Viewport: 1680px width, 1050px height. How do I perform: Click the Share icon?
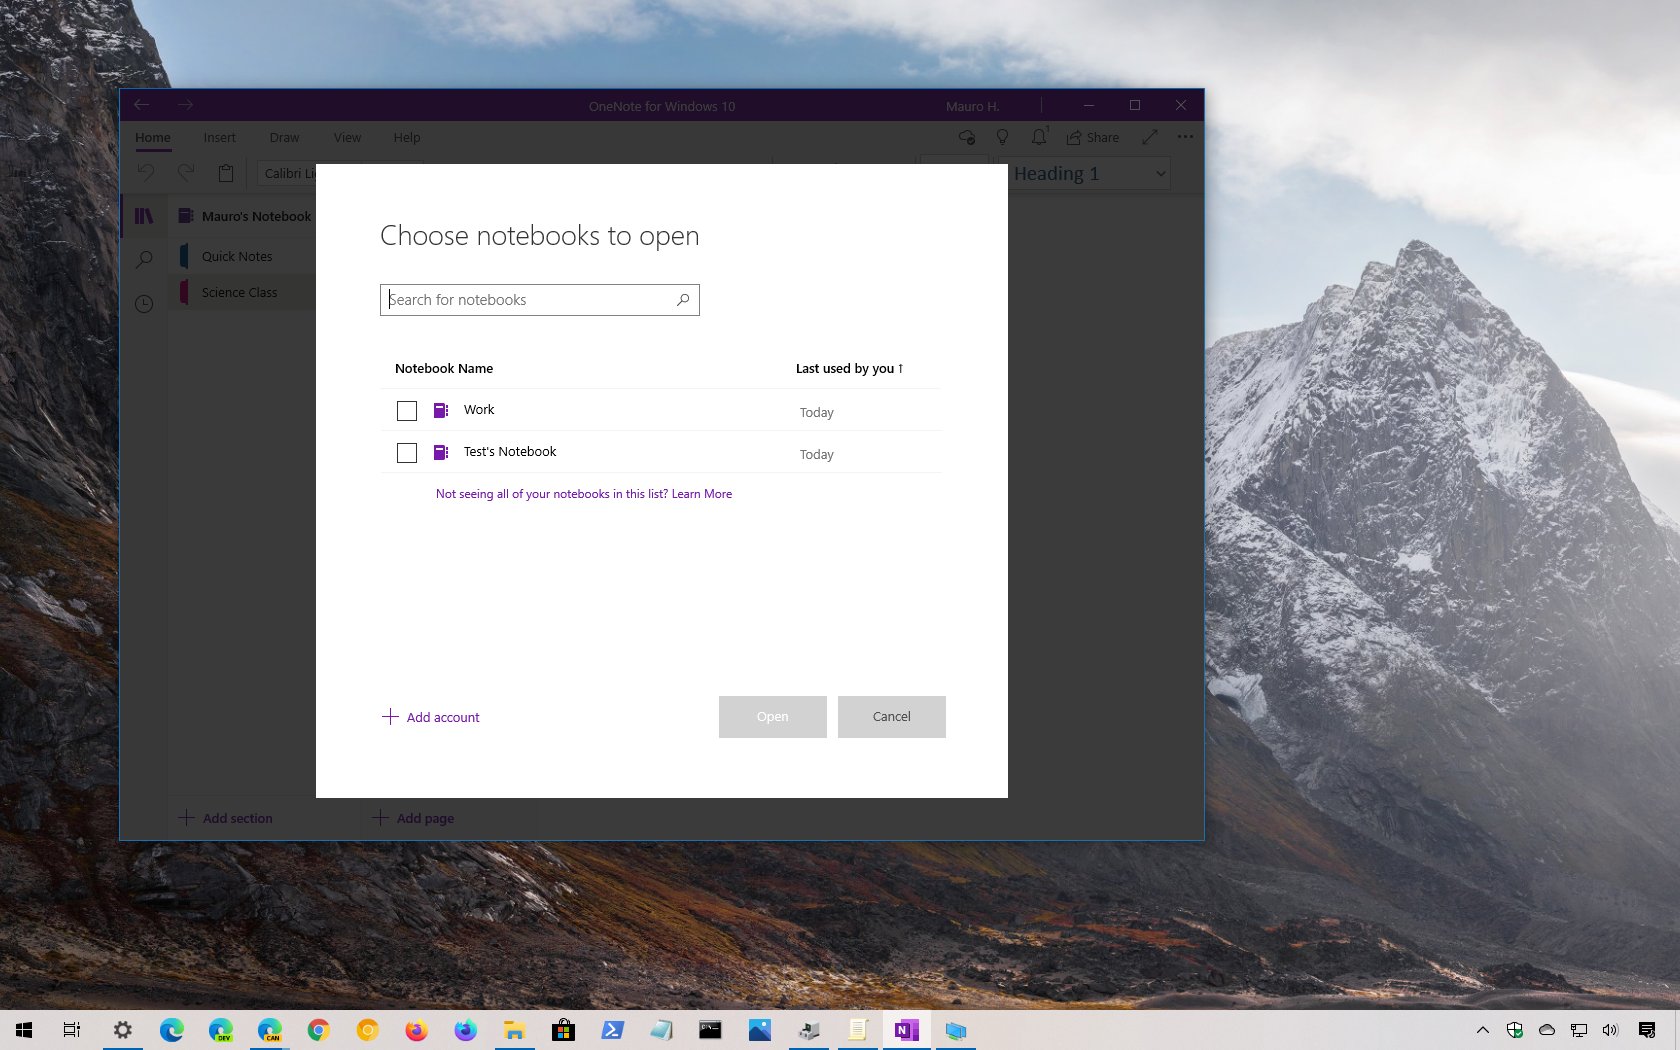pyautogui.click(x=1092, y=137)
